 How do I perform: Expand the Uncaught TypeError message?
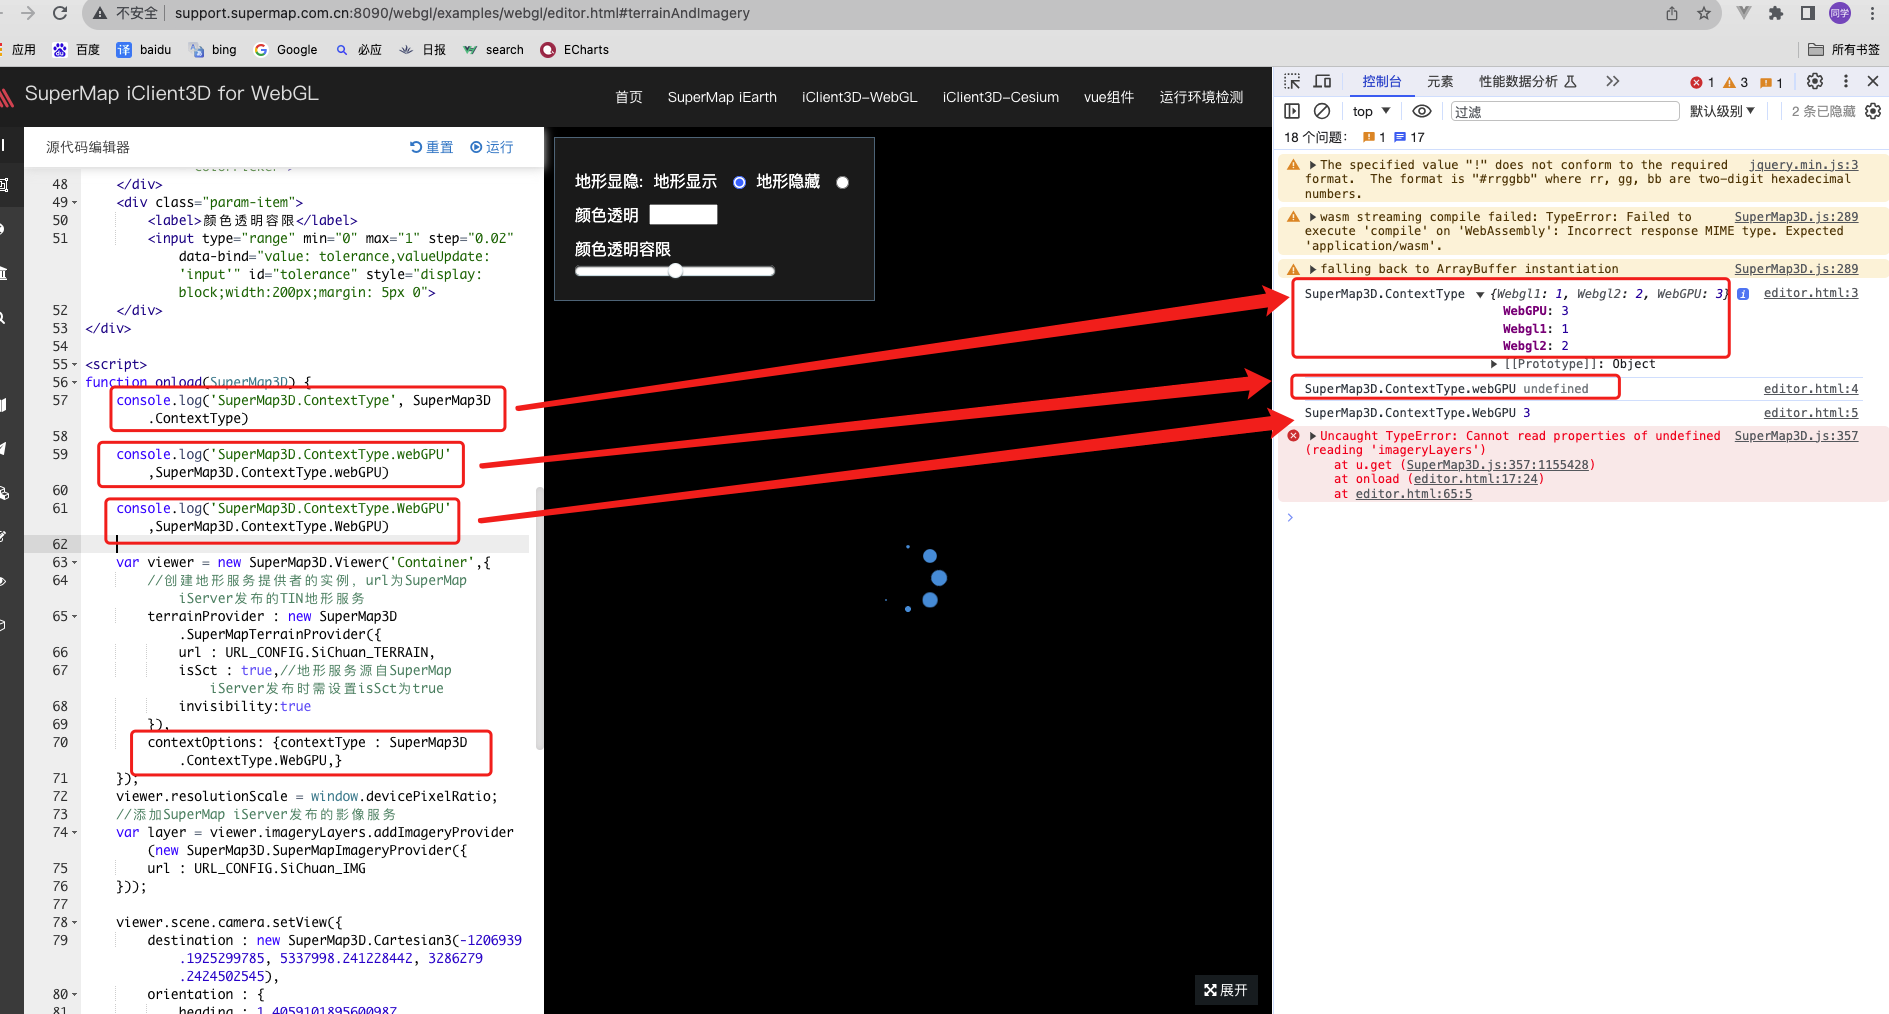click(1313, 436)
